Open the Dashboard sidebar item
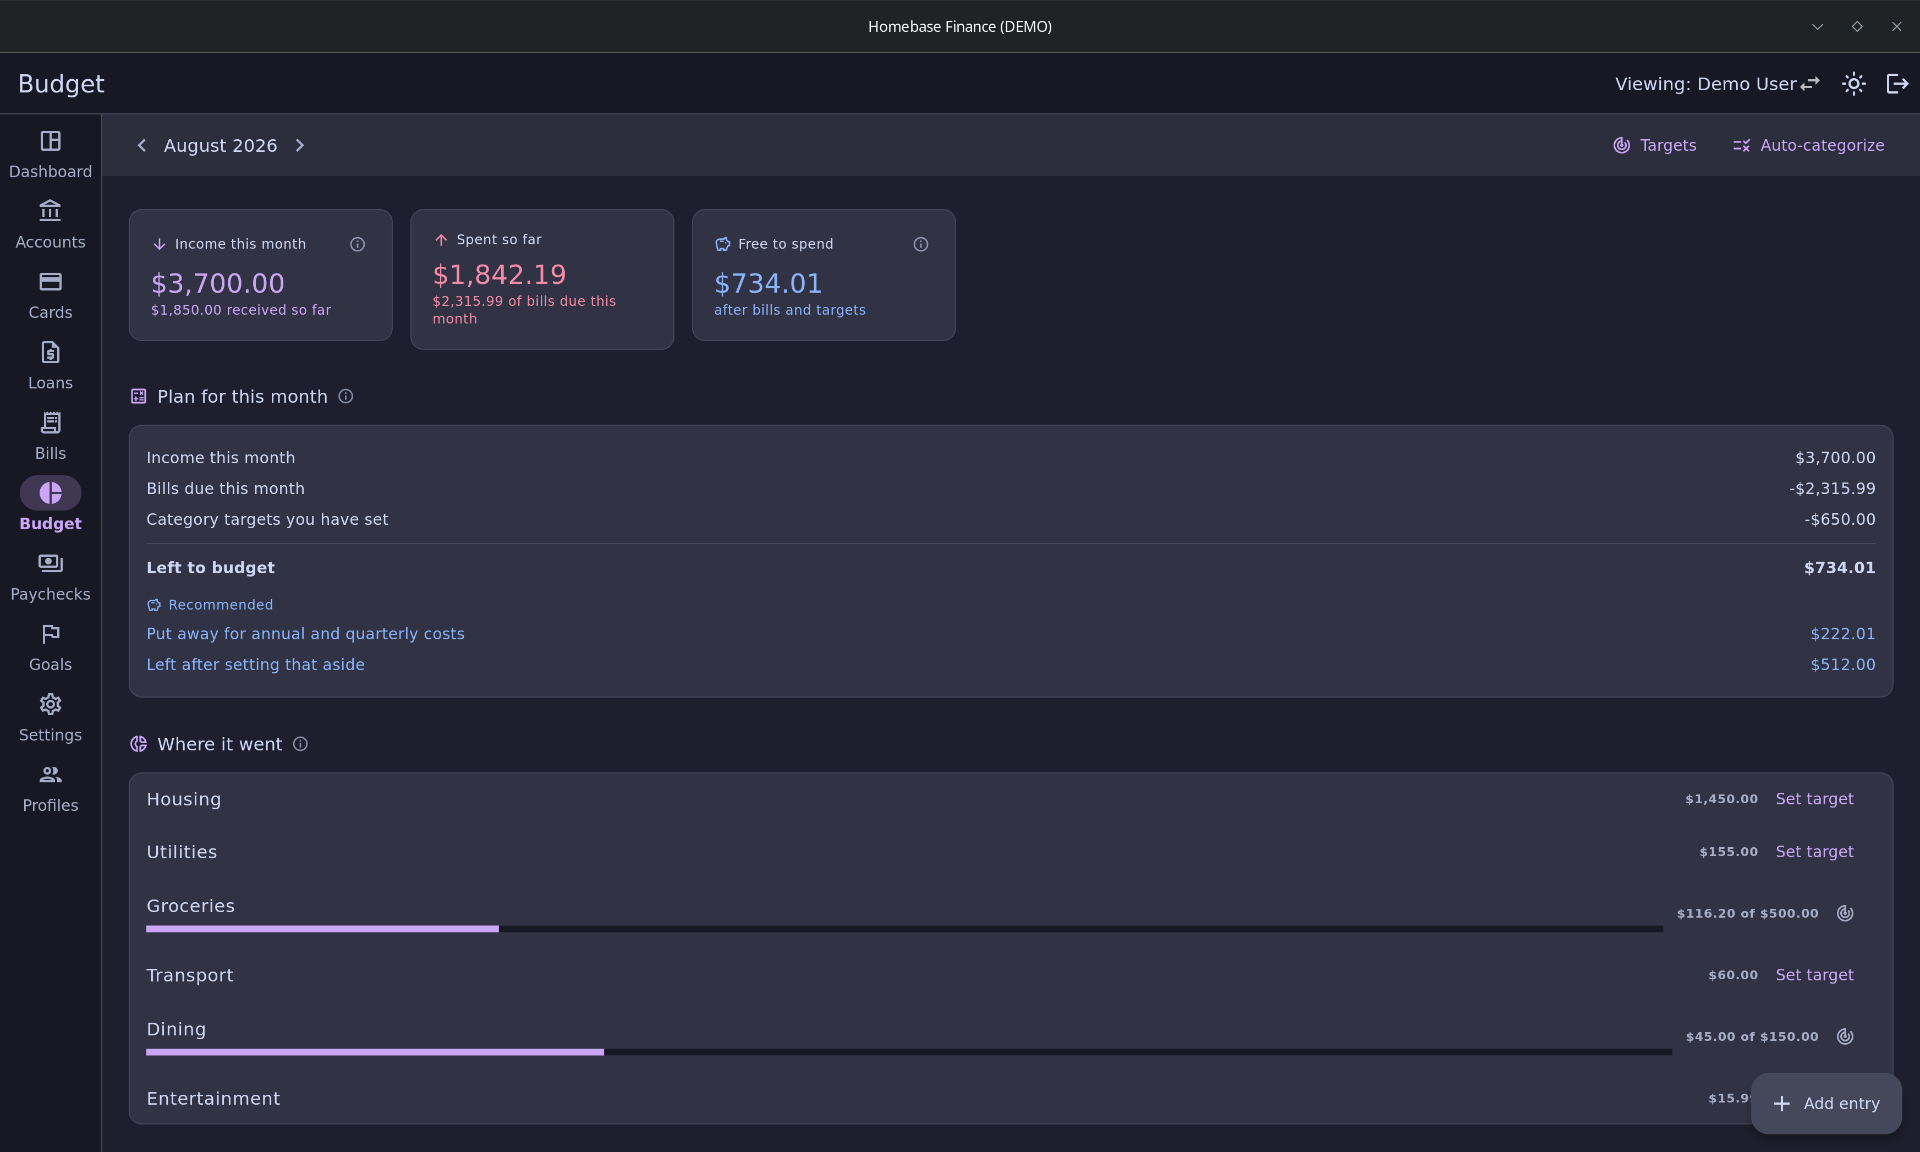Screen dimensions: 1920x1152 50,154
